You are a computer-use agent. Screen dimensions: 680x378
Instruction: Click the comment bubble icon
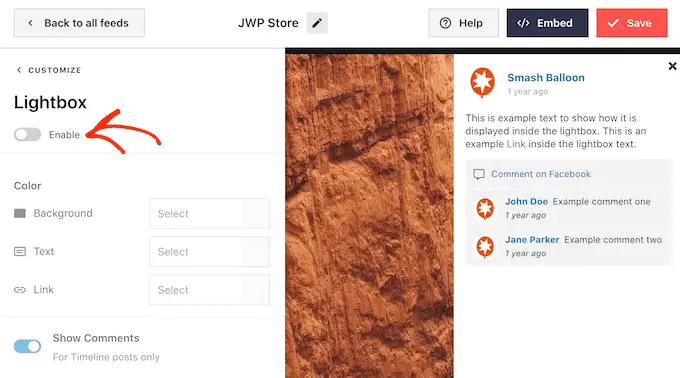point(479,174)
